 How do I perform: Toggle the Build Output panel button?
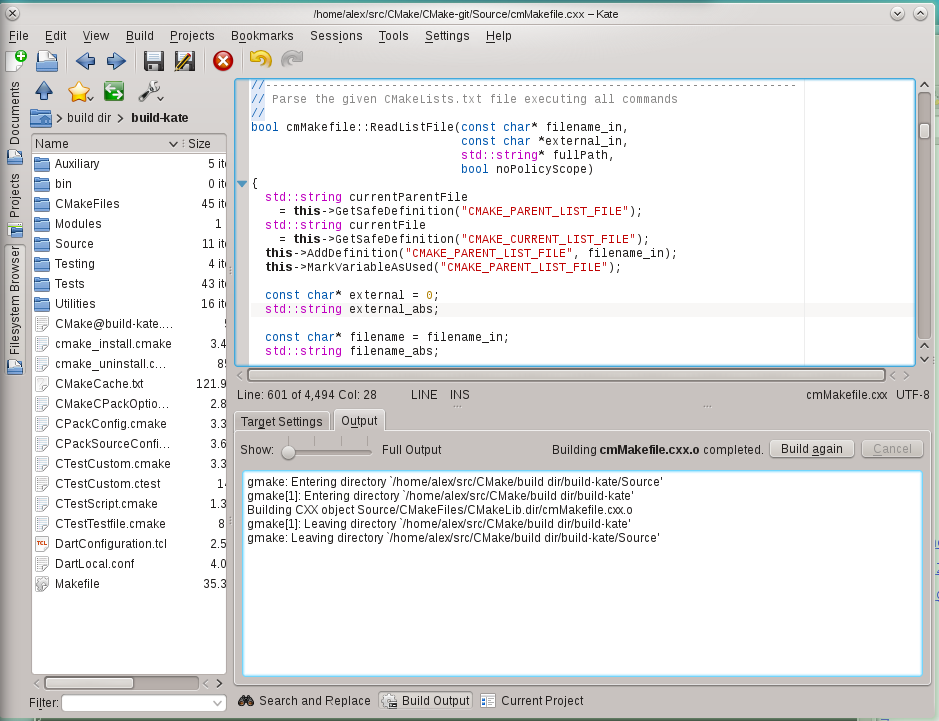pyautogui.click(x=425, y=701)
